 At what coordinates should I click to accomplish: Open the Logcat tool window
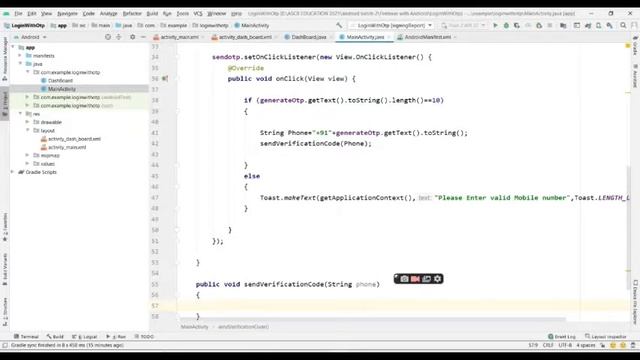coord(85,337)
